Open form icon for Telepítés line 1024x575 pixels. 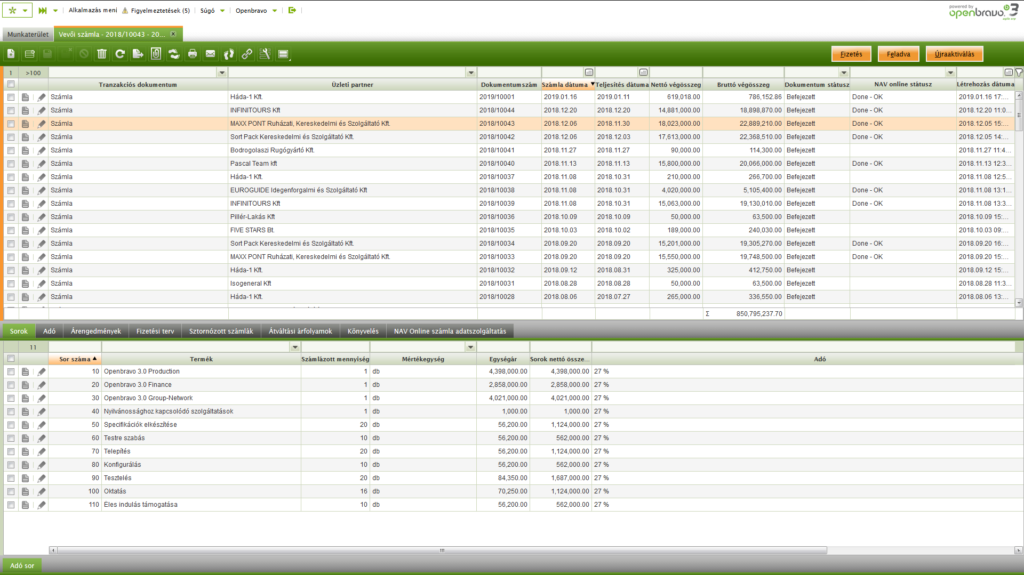click(25, 452)
